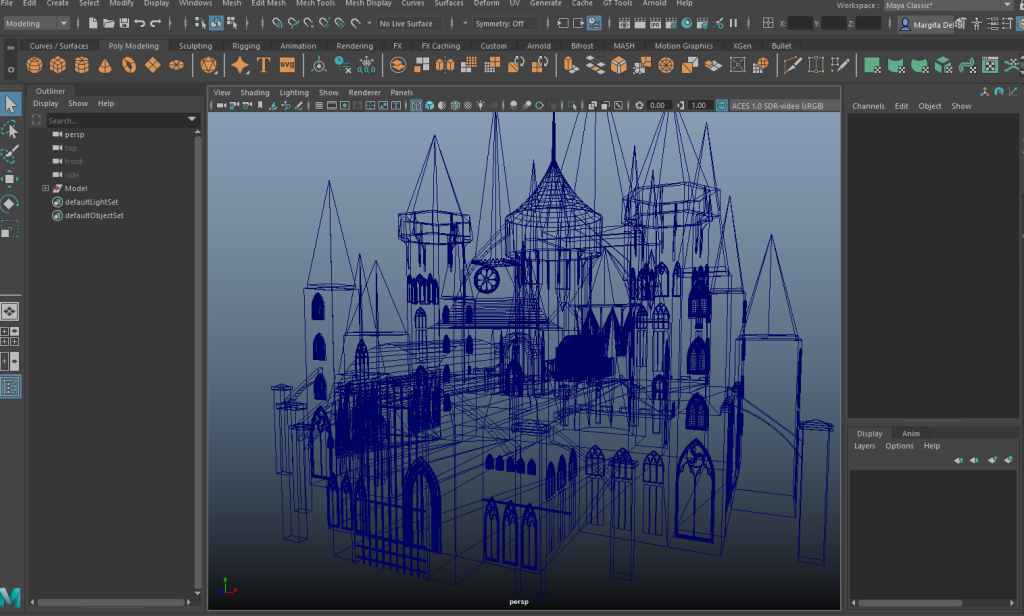
Task: Create polygon Type text with the T icon
Action: [264, 65]
